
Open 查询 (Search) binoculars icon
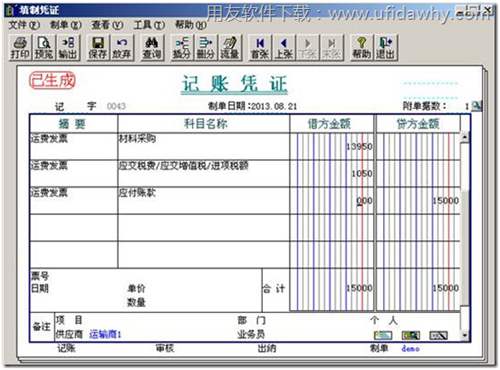click(152, 48)
